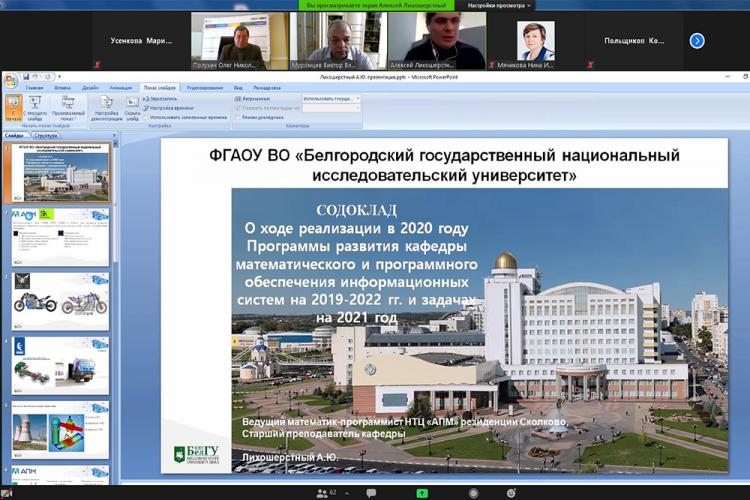Select slide 4 thumbnail with truck
Image resolution: width=750 pixels, height=500 pixels.
point(60,366)
